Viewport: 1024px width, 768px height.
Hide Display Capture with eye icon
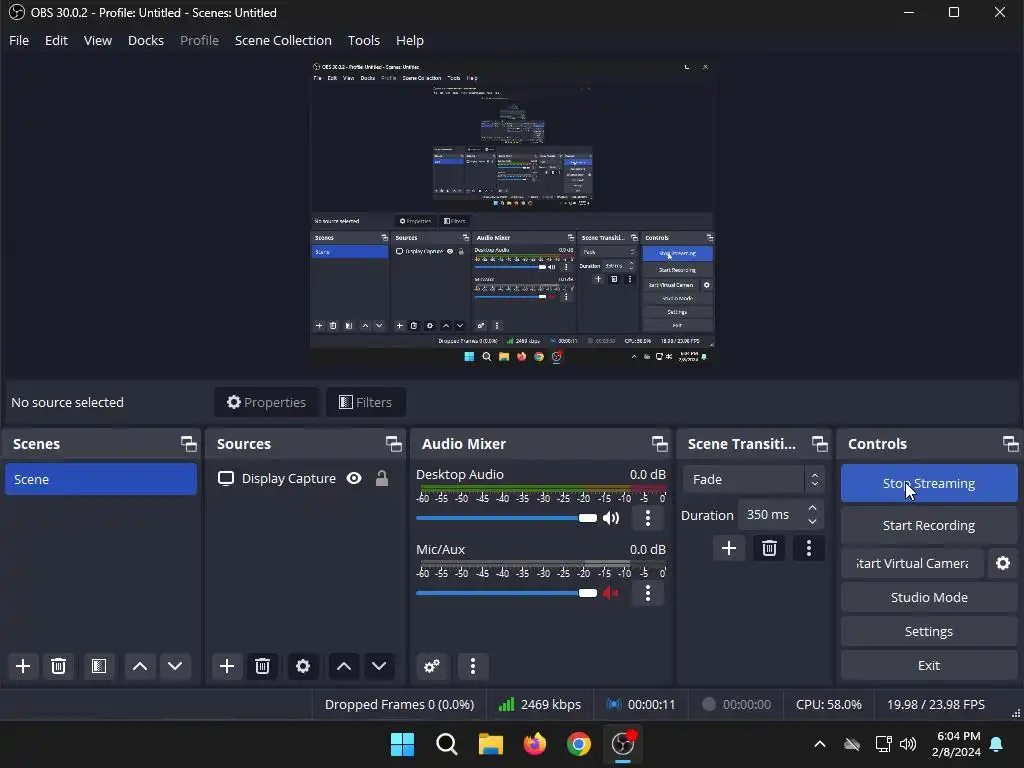(354, 479)
